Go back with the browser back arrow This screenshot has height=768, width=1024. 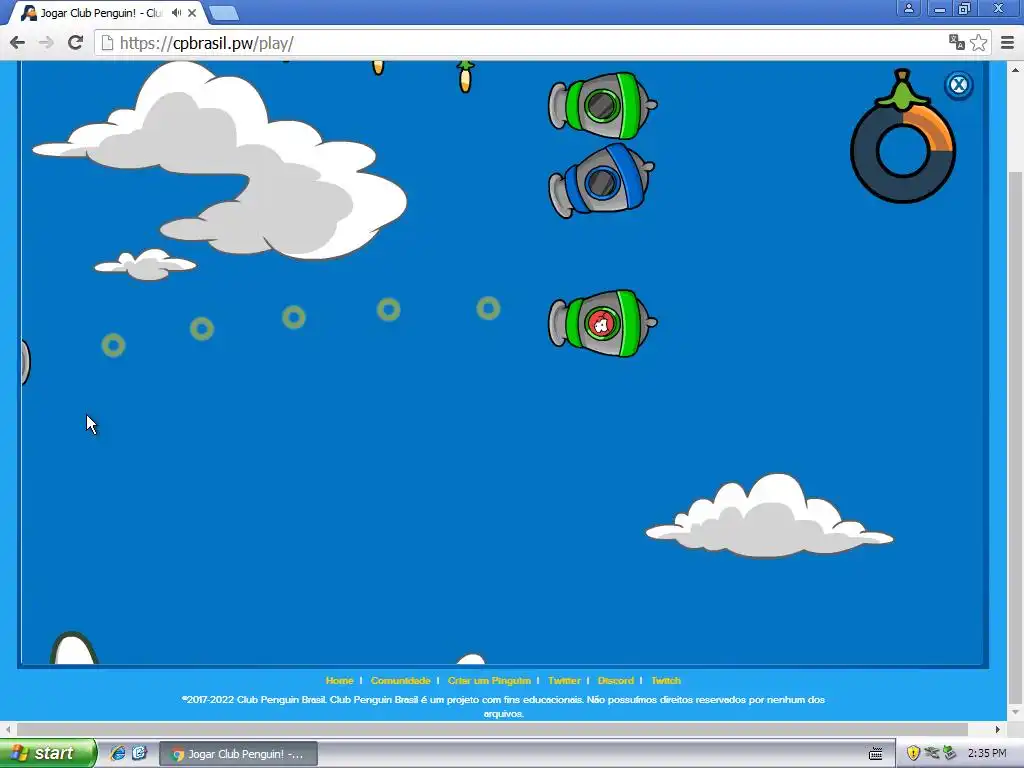coord(18,43)
